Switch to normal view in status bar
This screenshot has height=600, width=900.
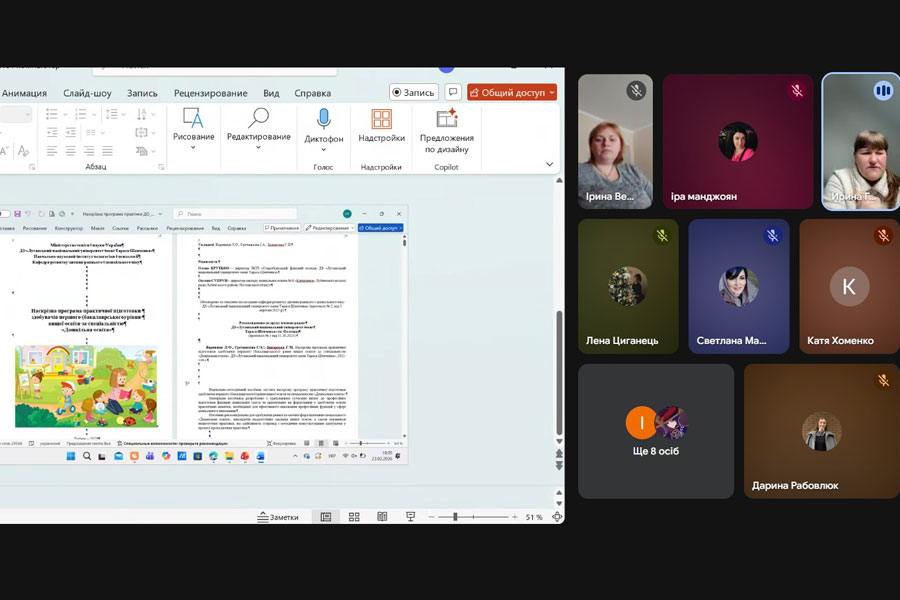point(326,517)
